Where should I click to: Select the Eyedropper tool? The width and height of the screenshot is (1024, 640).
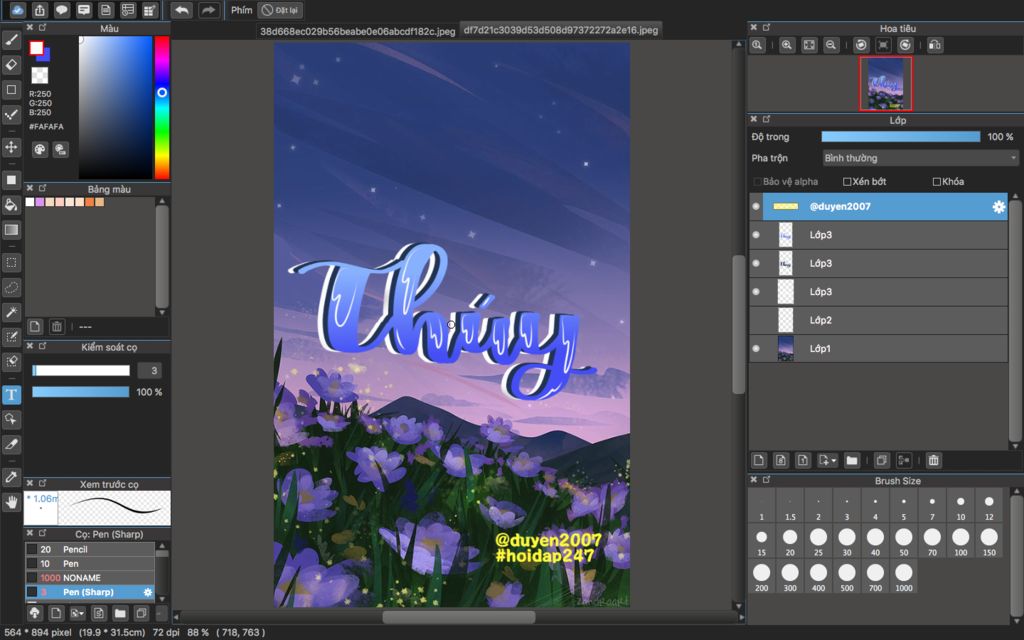coord(12,477)
